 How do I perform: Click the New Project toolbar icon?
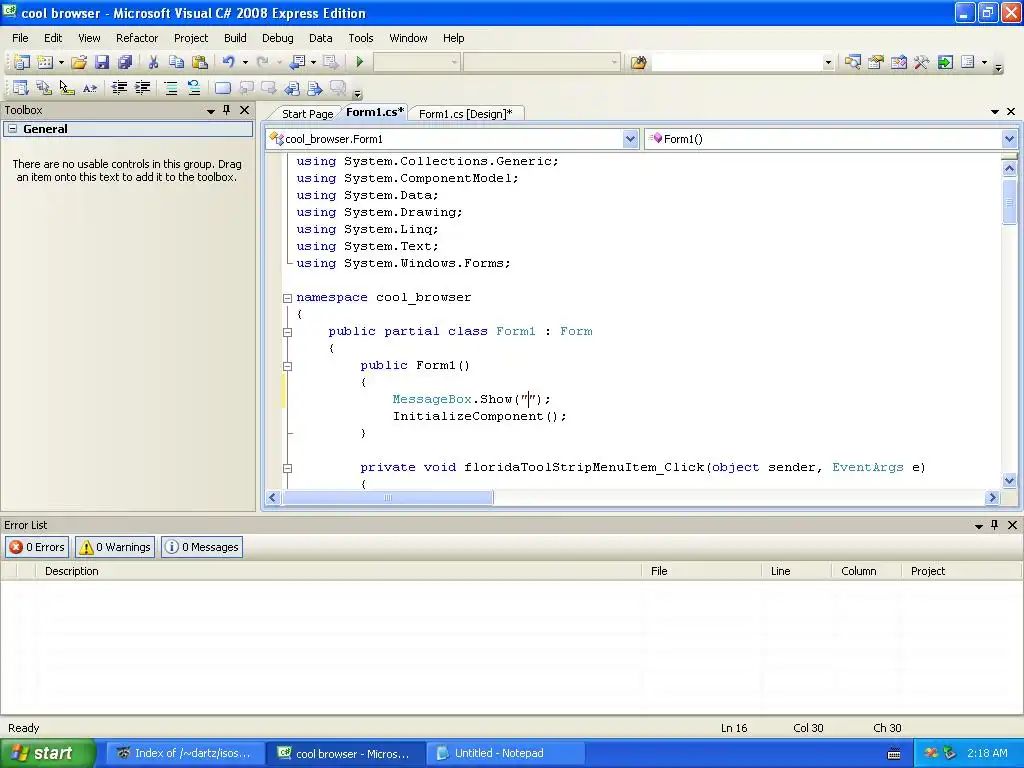coord(21,62)
